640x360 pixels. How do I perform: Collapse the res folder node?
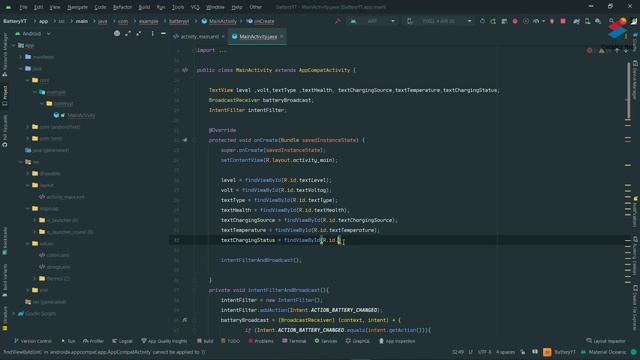(21, 162)
